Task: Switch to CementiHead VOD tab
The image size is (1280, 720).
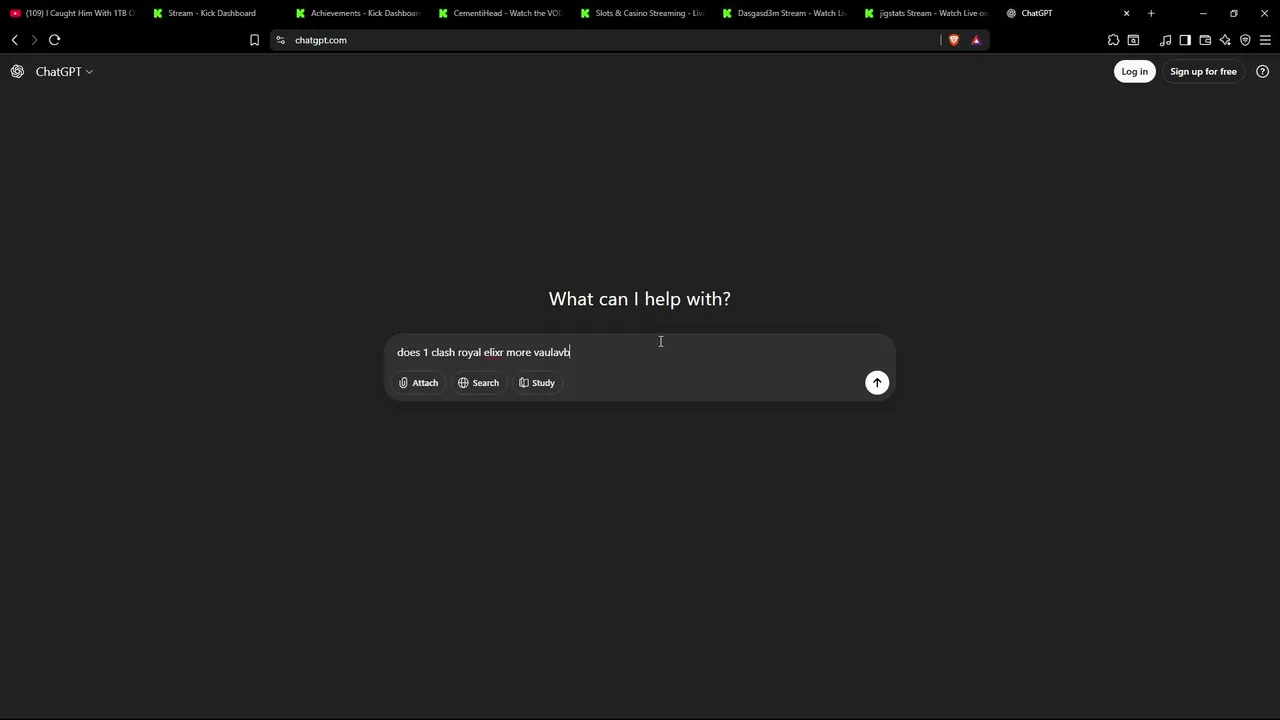Action: (500, 13)
